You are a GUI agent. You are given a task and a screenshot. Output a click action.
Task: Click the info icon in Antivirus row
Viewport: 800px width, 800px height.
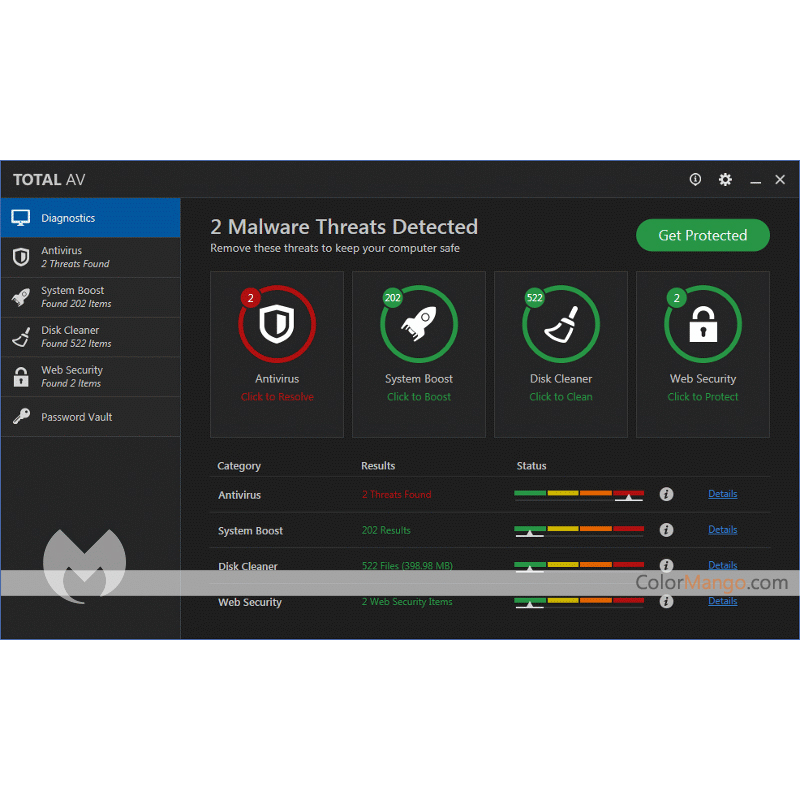(x=666, y=494)
